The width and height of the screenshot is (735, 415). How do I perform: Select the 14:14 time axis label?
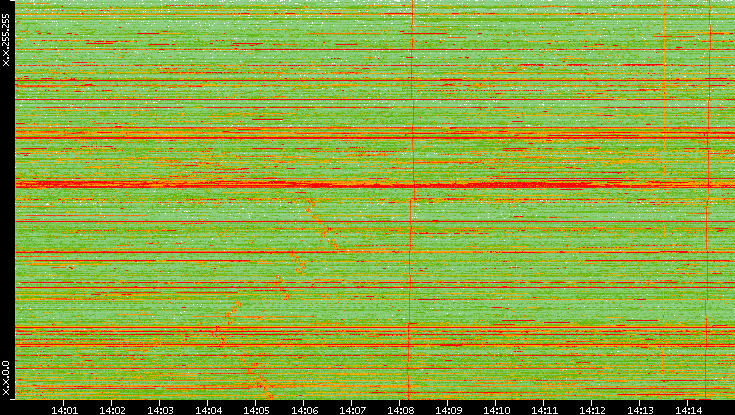click(x=688, y=410)
